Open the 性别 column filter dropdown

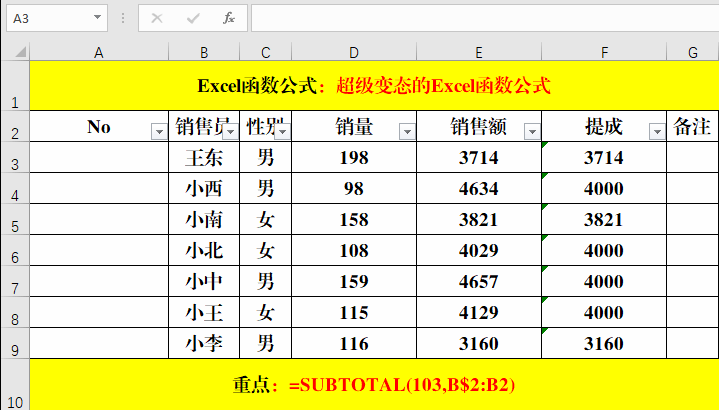click(283, 132)
